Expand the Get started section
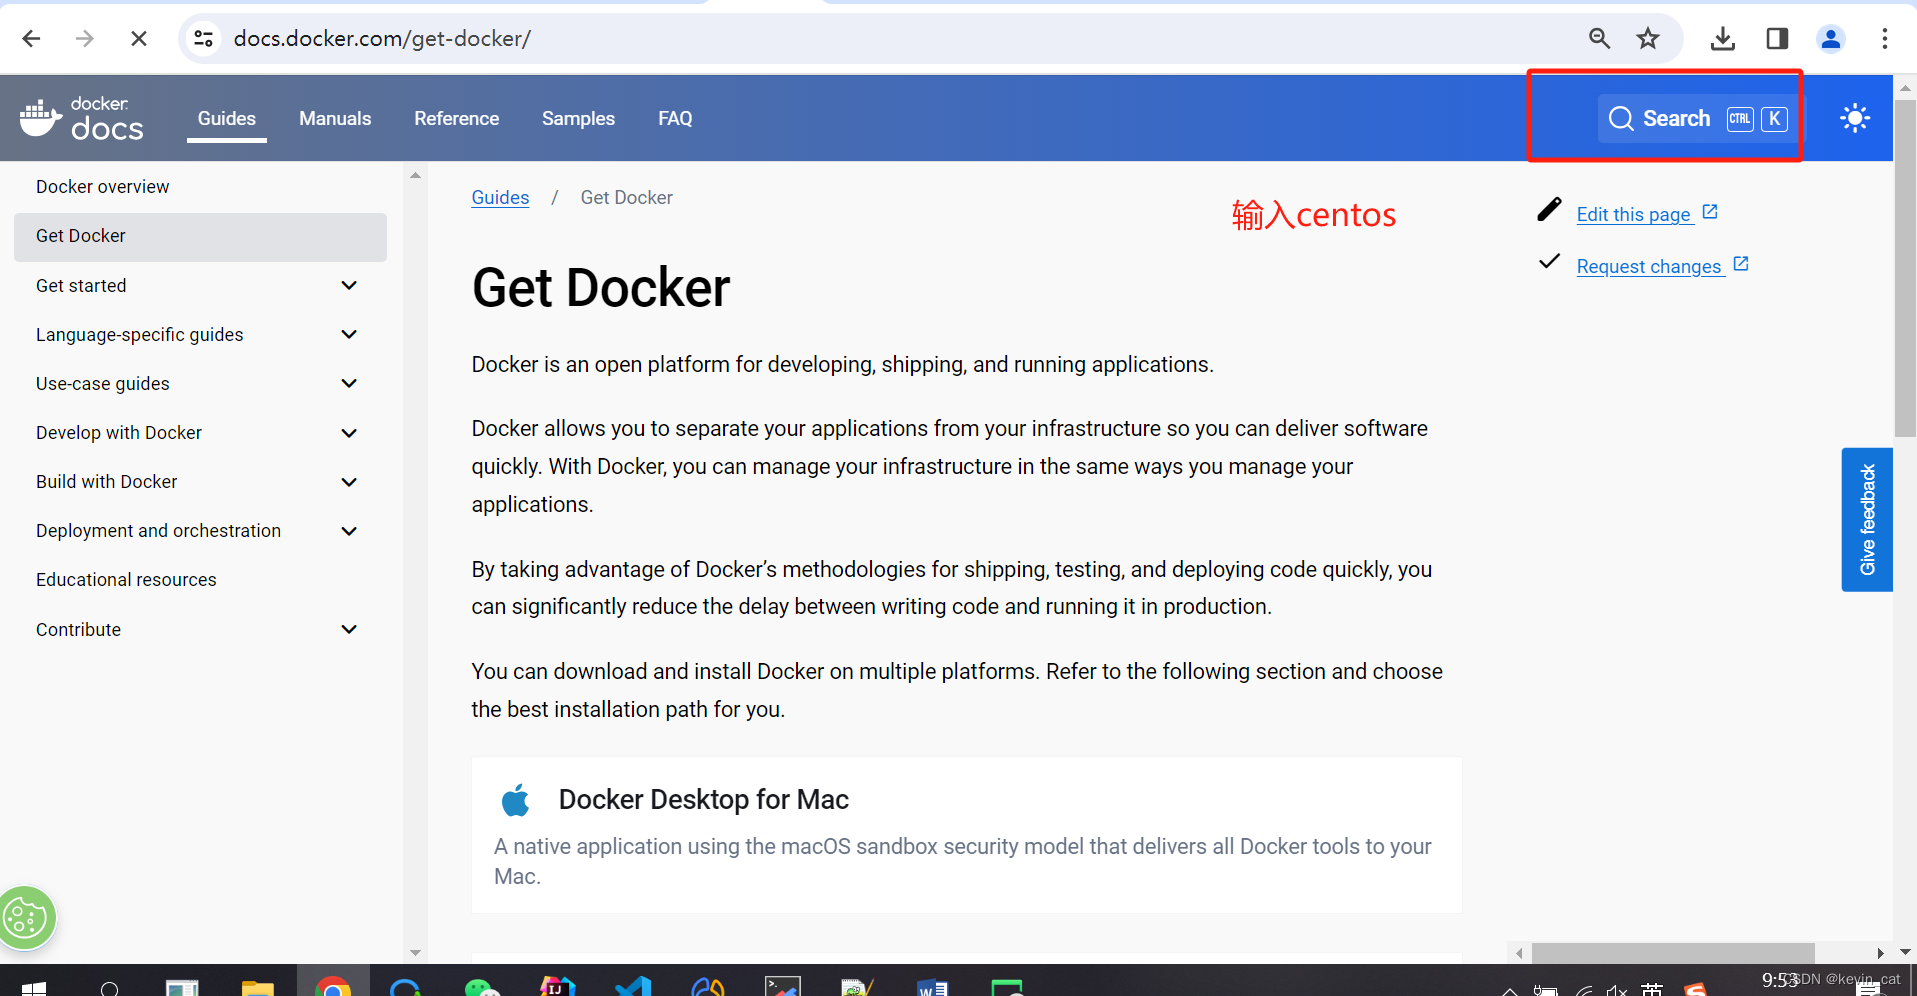 pyautogui.click(x=349, y=286)
